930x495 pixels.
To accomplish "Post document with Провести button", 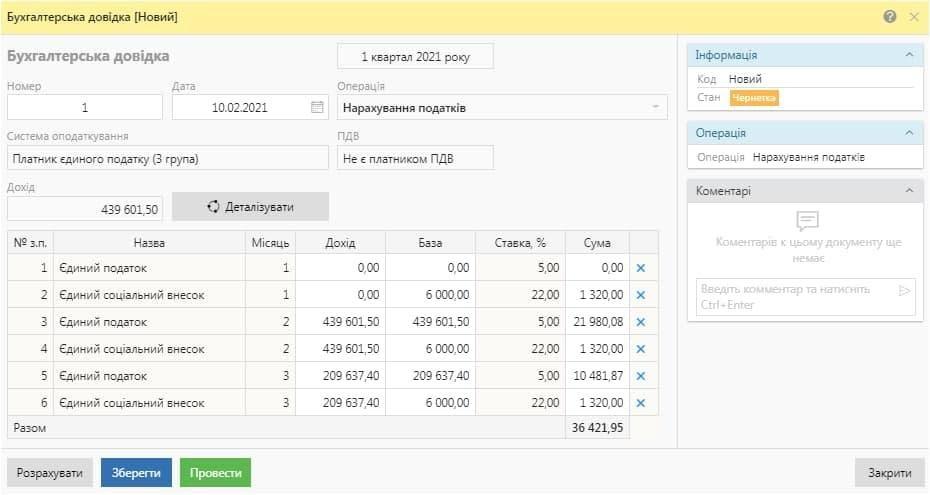I will (216, 473).
